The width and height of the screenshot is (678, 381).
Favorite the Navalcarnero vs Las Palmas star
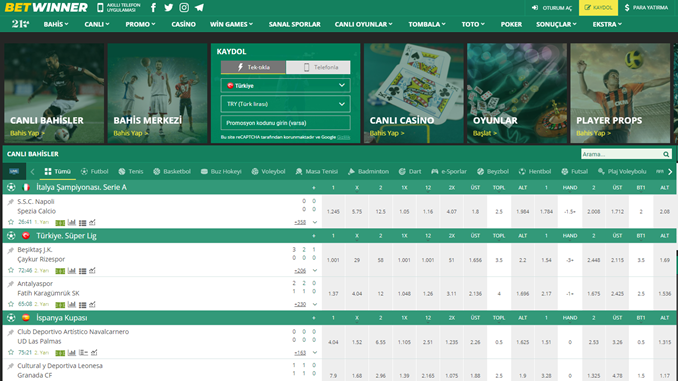pyautogui.click(x=11, y=352)
